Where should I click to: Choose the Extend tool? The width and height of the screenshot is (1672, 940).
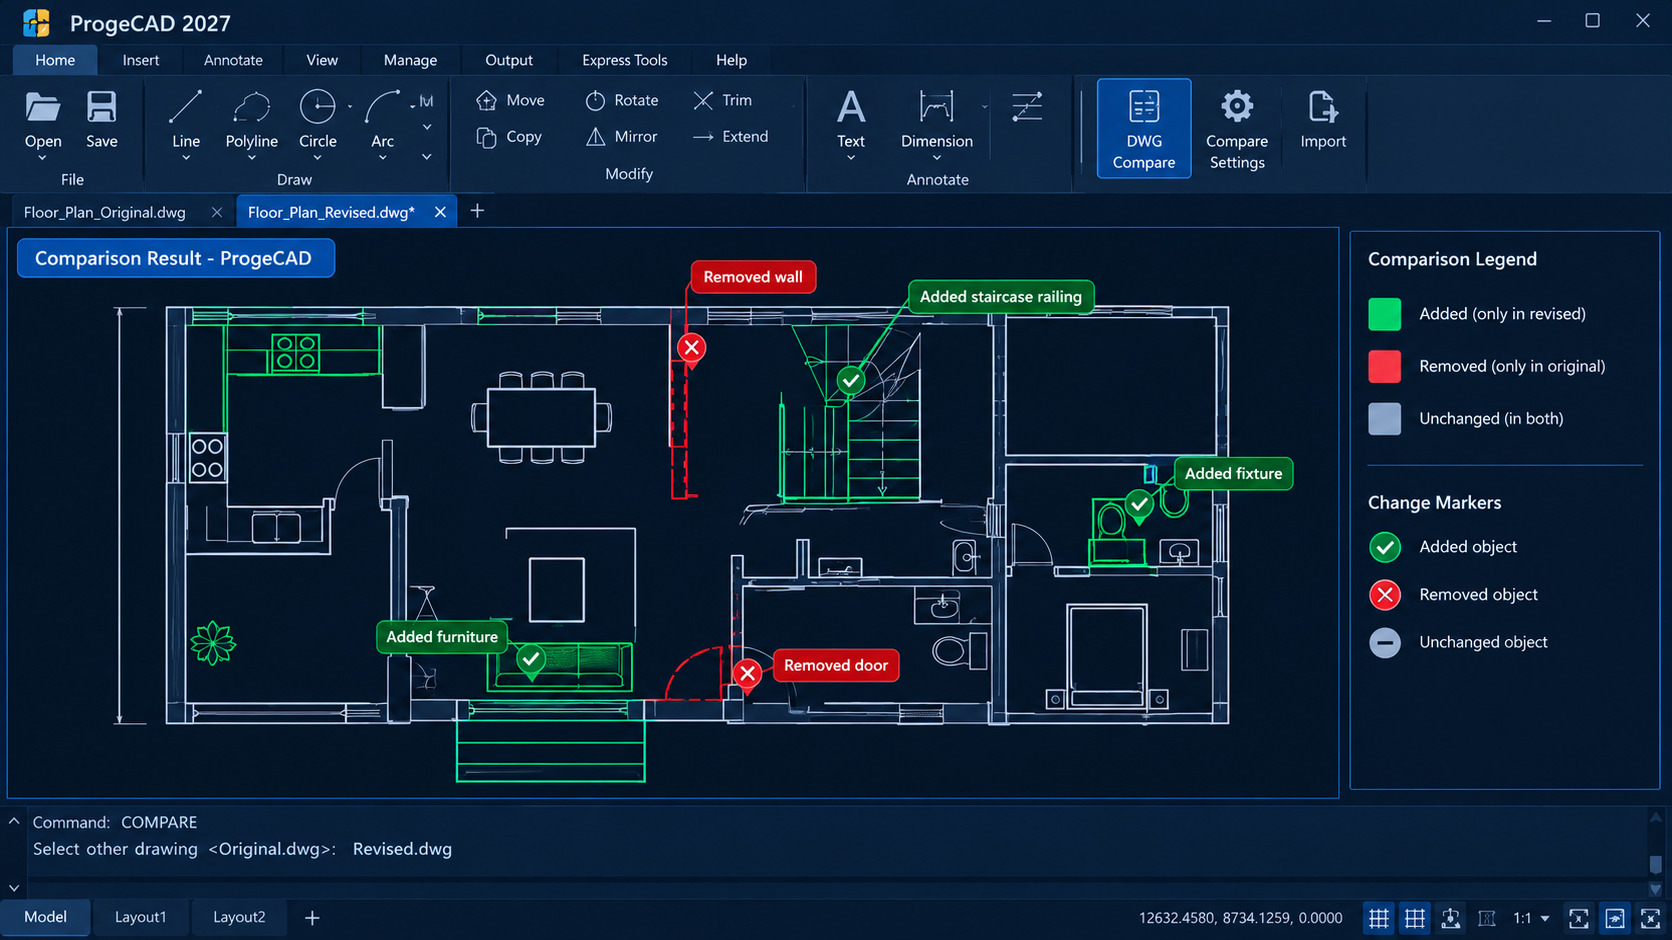pyautogui.click(x=730, y=137)
